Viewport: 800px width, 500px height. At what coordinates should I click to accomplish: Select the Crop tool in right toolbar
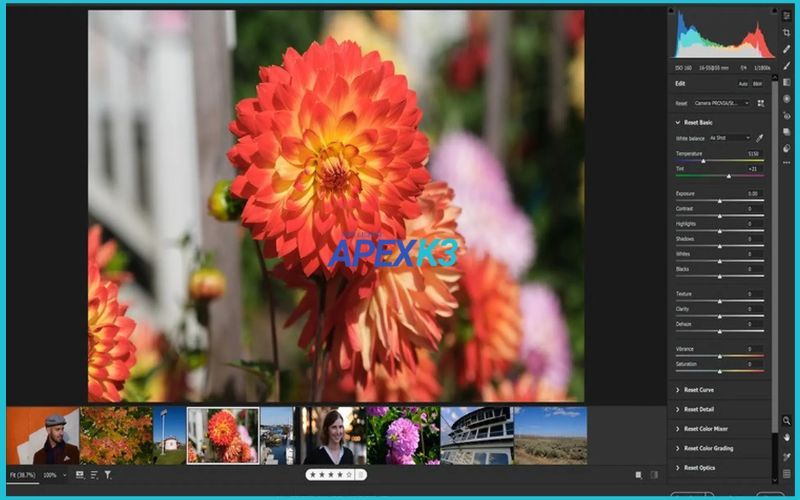pyautogui.click(x=787, y=33)
